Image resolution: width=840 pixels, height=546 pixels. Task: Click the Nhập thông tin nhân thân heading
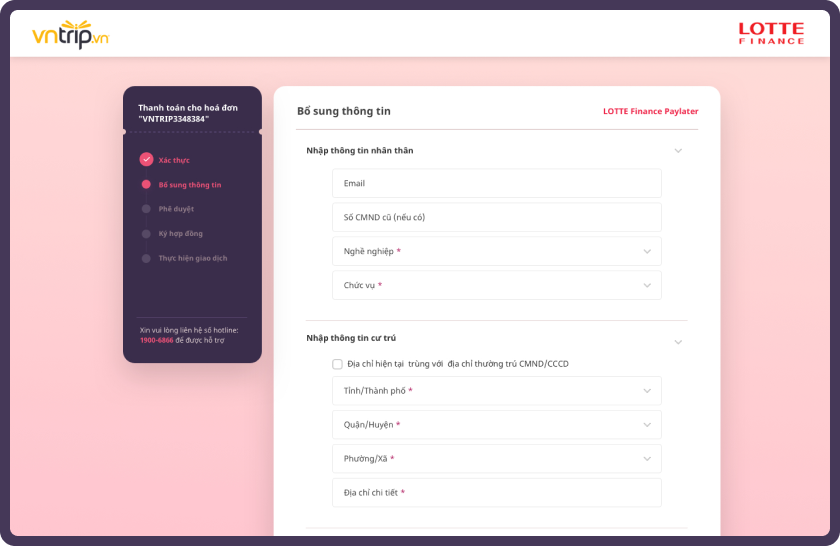[x=359, y=151]
